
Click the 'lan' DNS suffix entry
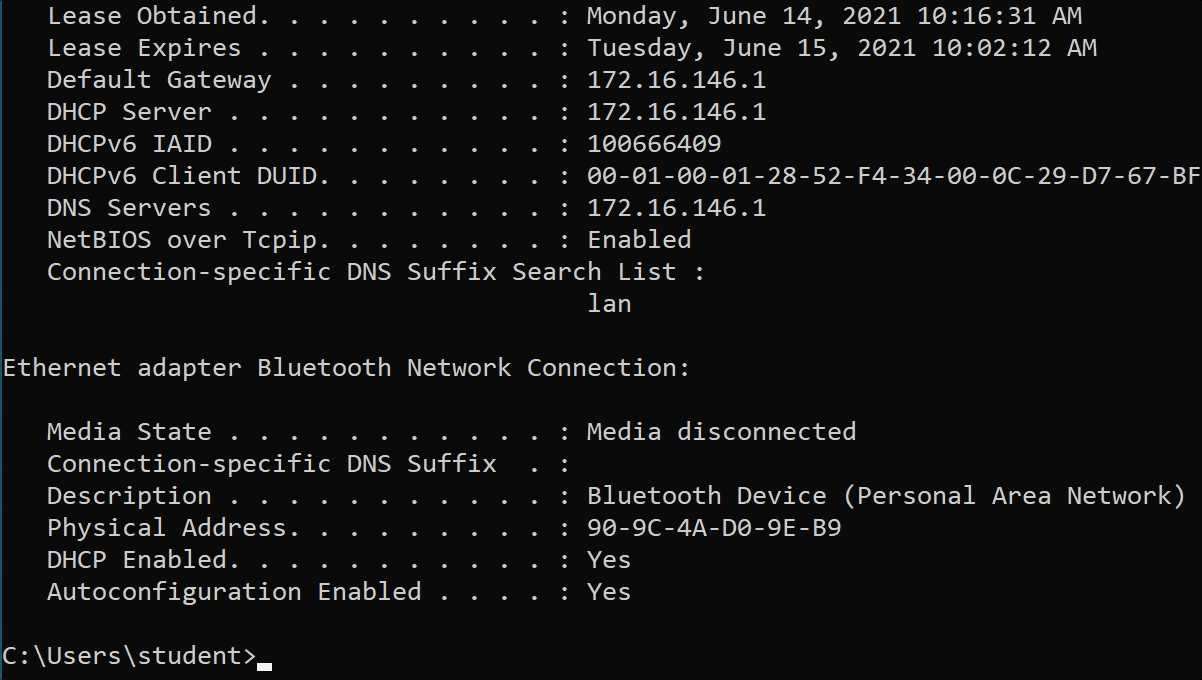coord(609,304)
